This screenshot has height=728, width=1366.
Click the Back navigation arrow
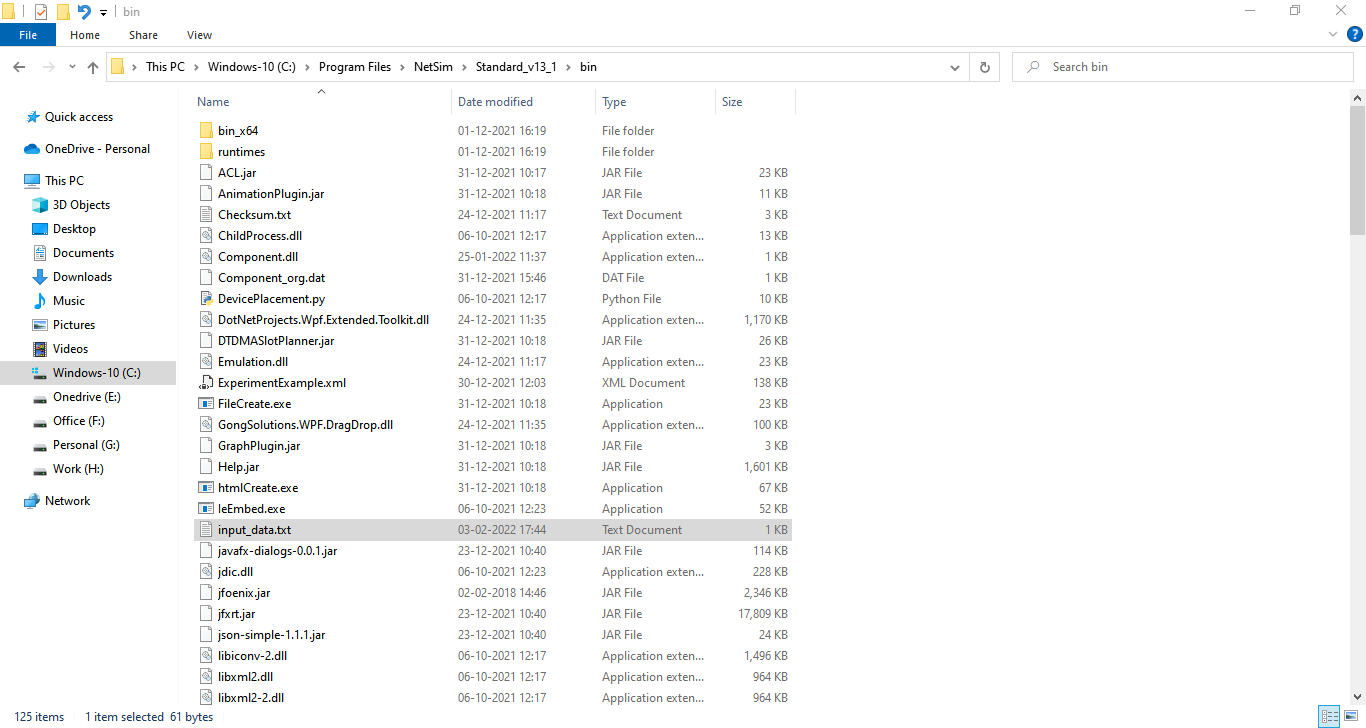pyautogui.click(x=19, y=67)
